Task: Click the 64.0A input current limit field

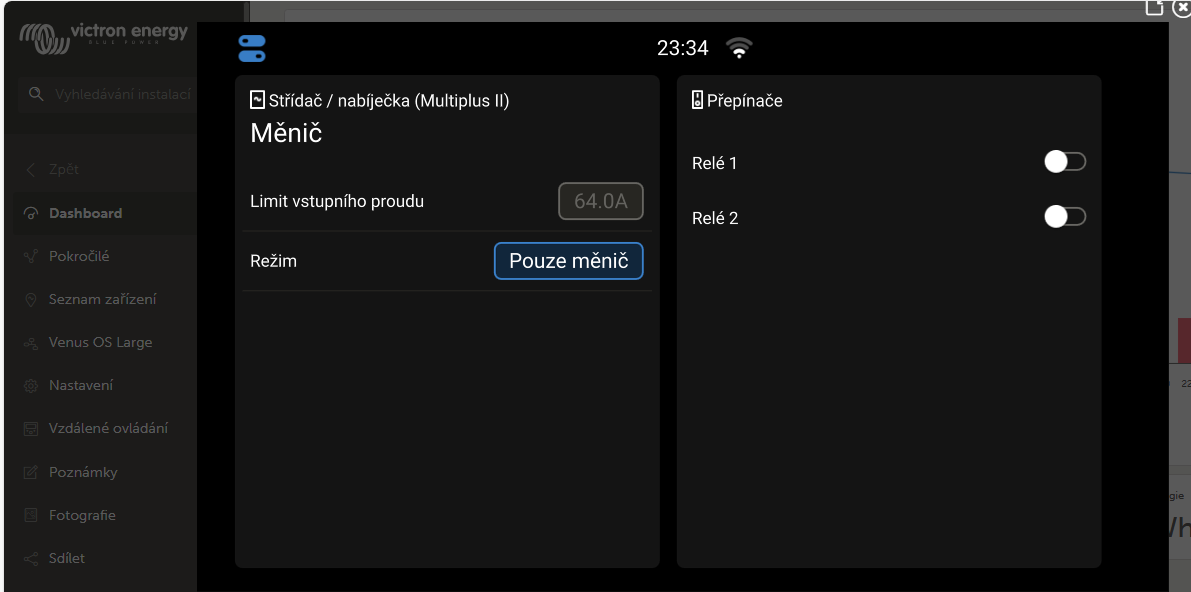Action: pyautogui.click(x=600, y=201)
